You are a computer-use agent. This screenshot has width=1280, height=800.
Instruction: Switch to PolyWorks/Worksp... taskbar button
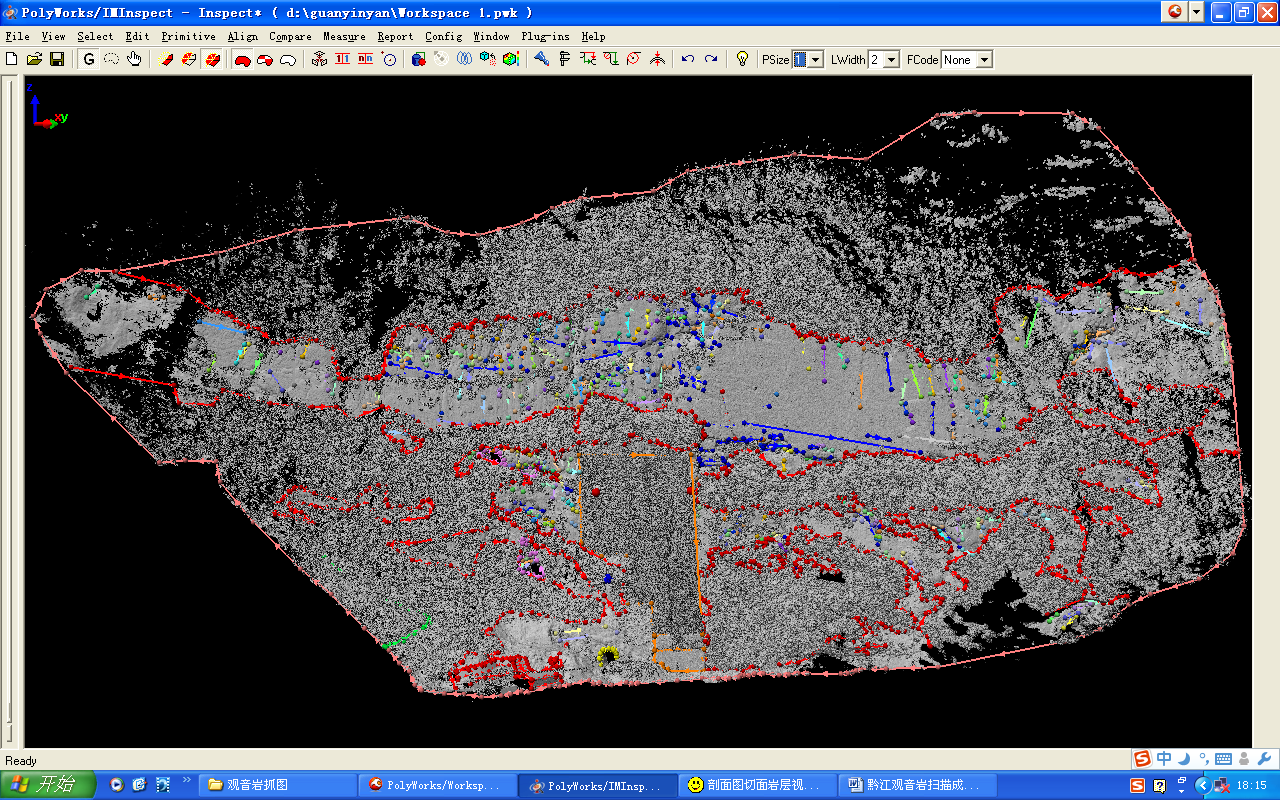[x=438, y=785]
